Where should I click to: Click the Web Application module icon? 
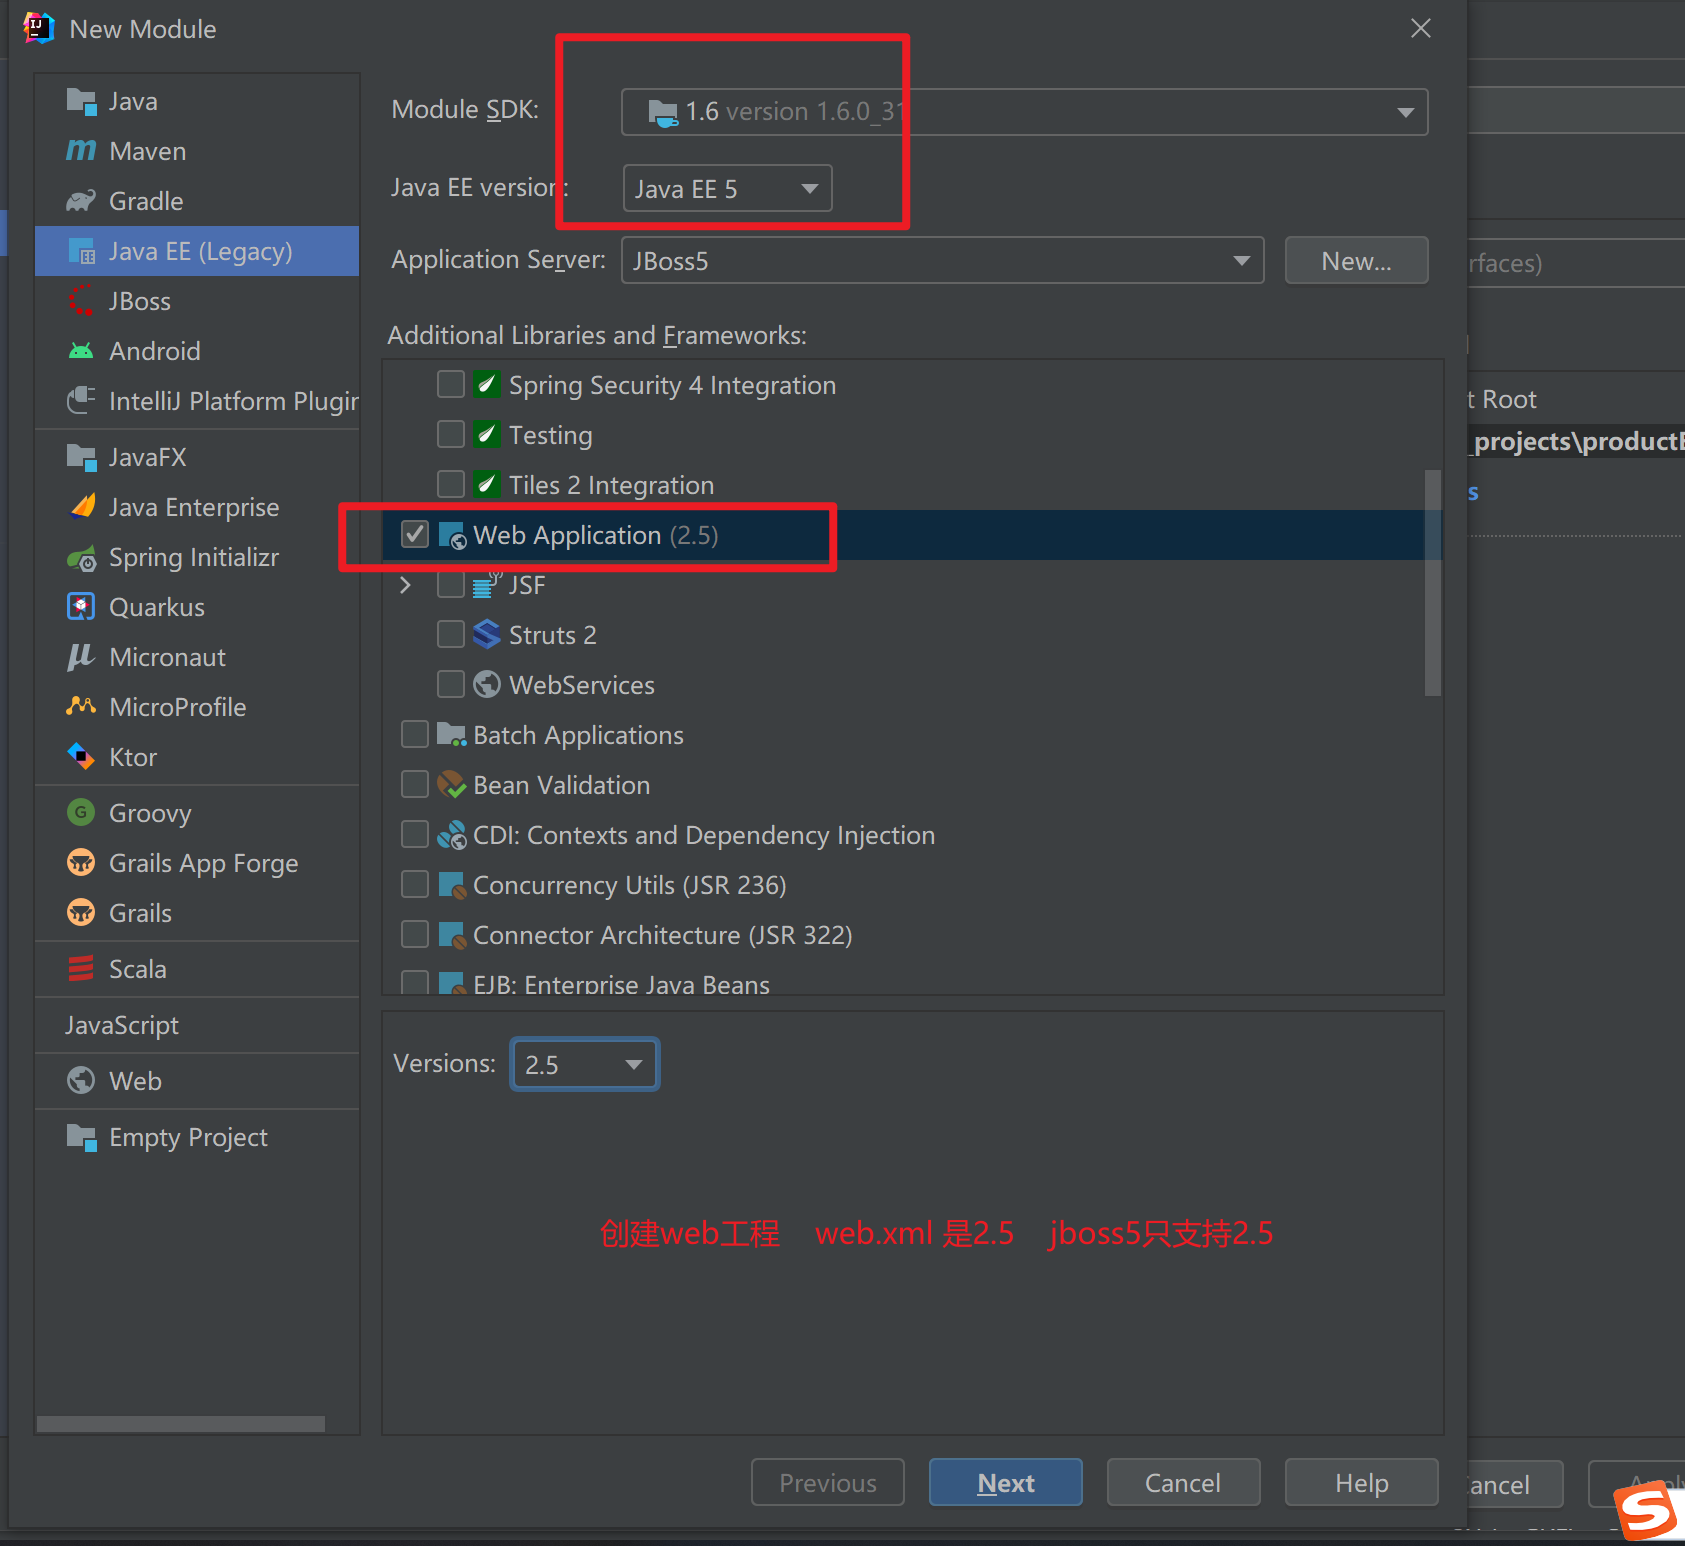[x=452, y=535]
